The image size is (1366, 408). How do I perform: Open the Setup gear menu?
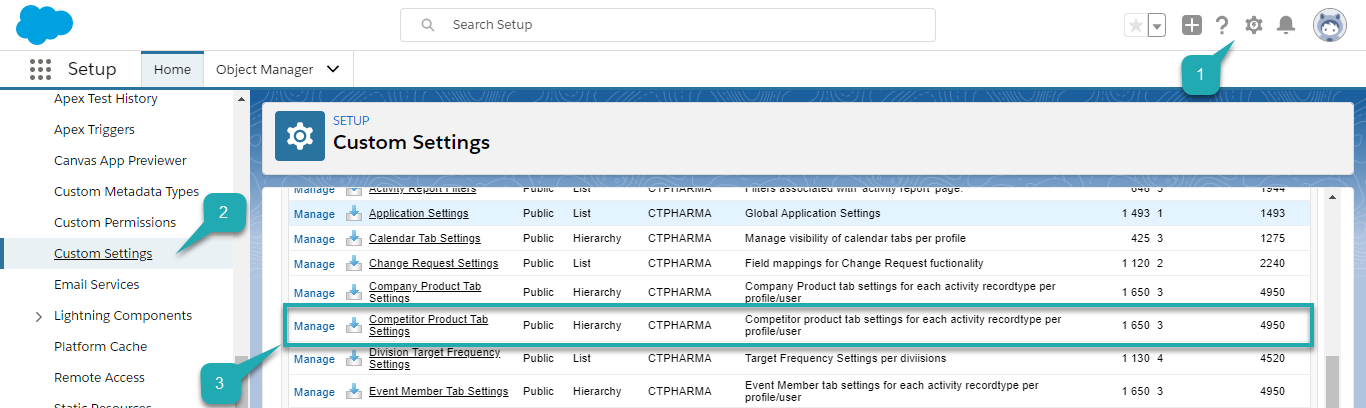tap(1253, 25)
